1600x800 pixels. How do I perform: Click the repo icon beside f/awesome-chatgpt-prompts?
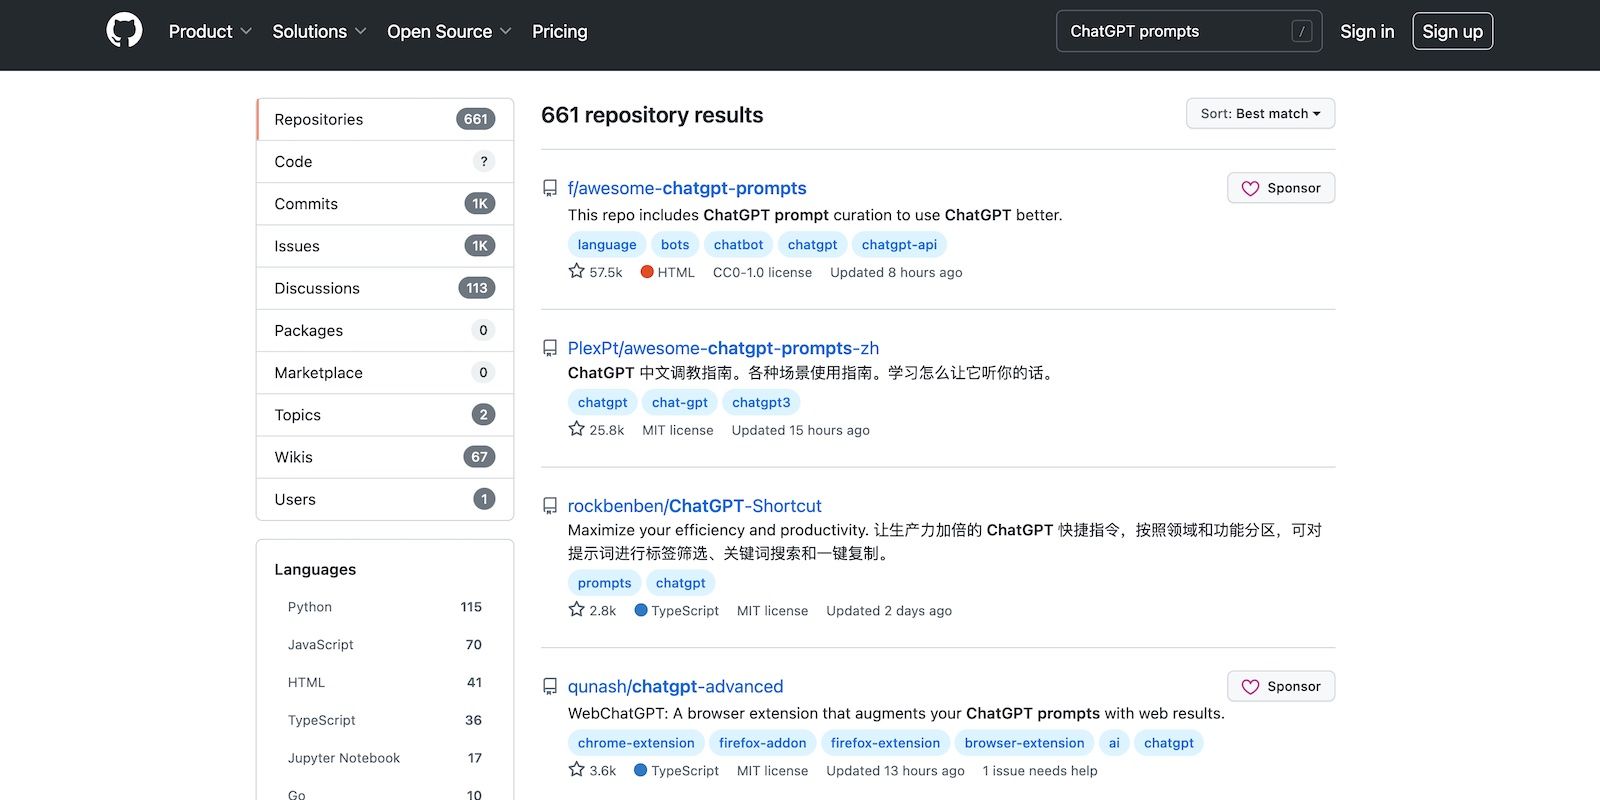click(550, 188)
